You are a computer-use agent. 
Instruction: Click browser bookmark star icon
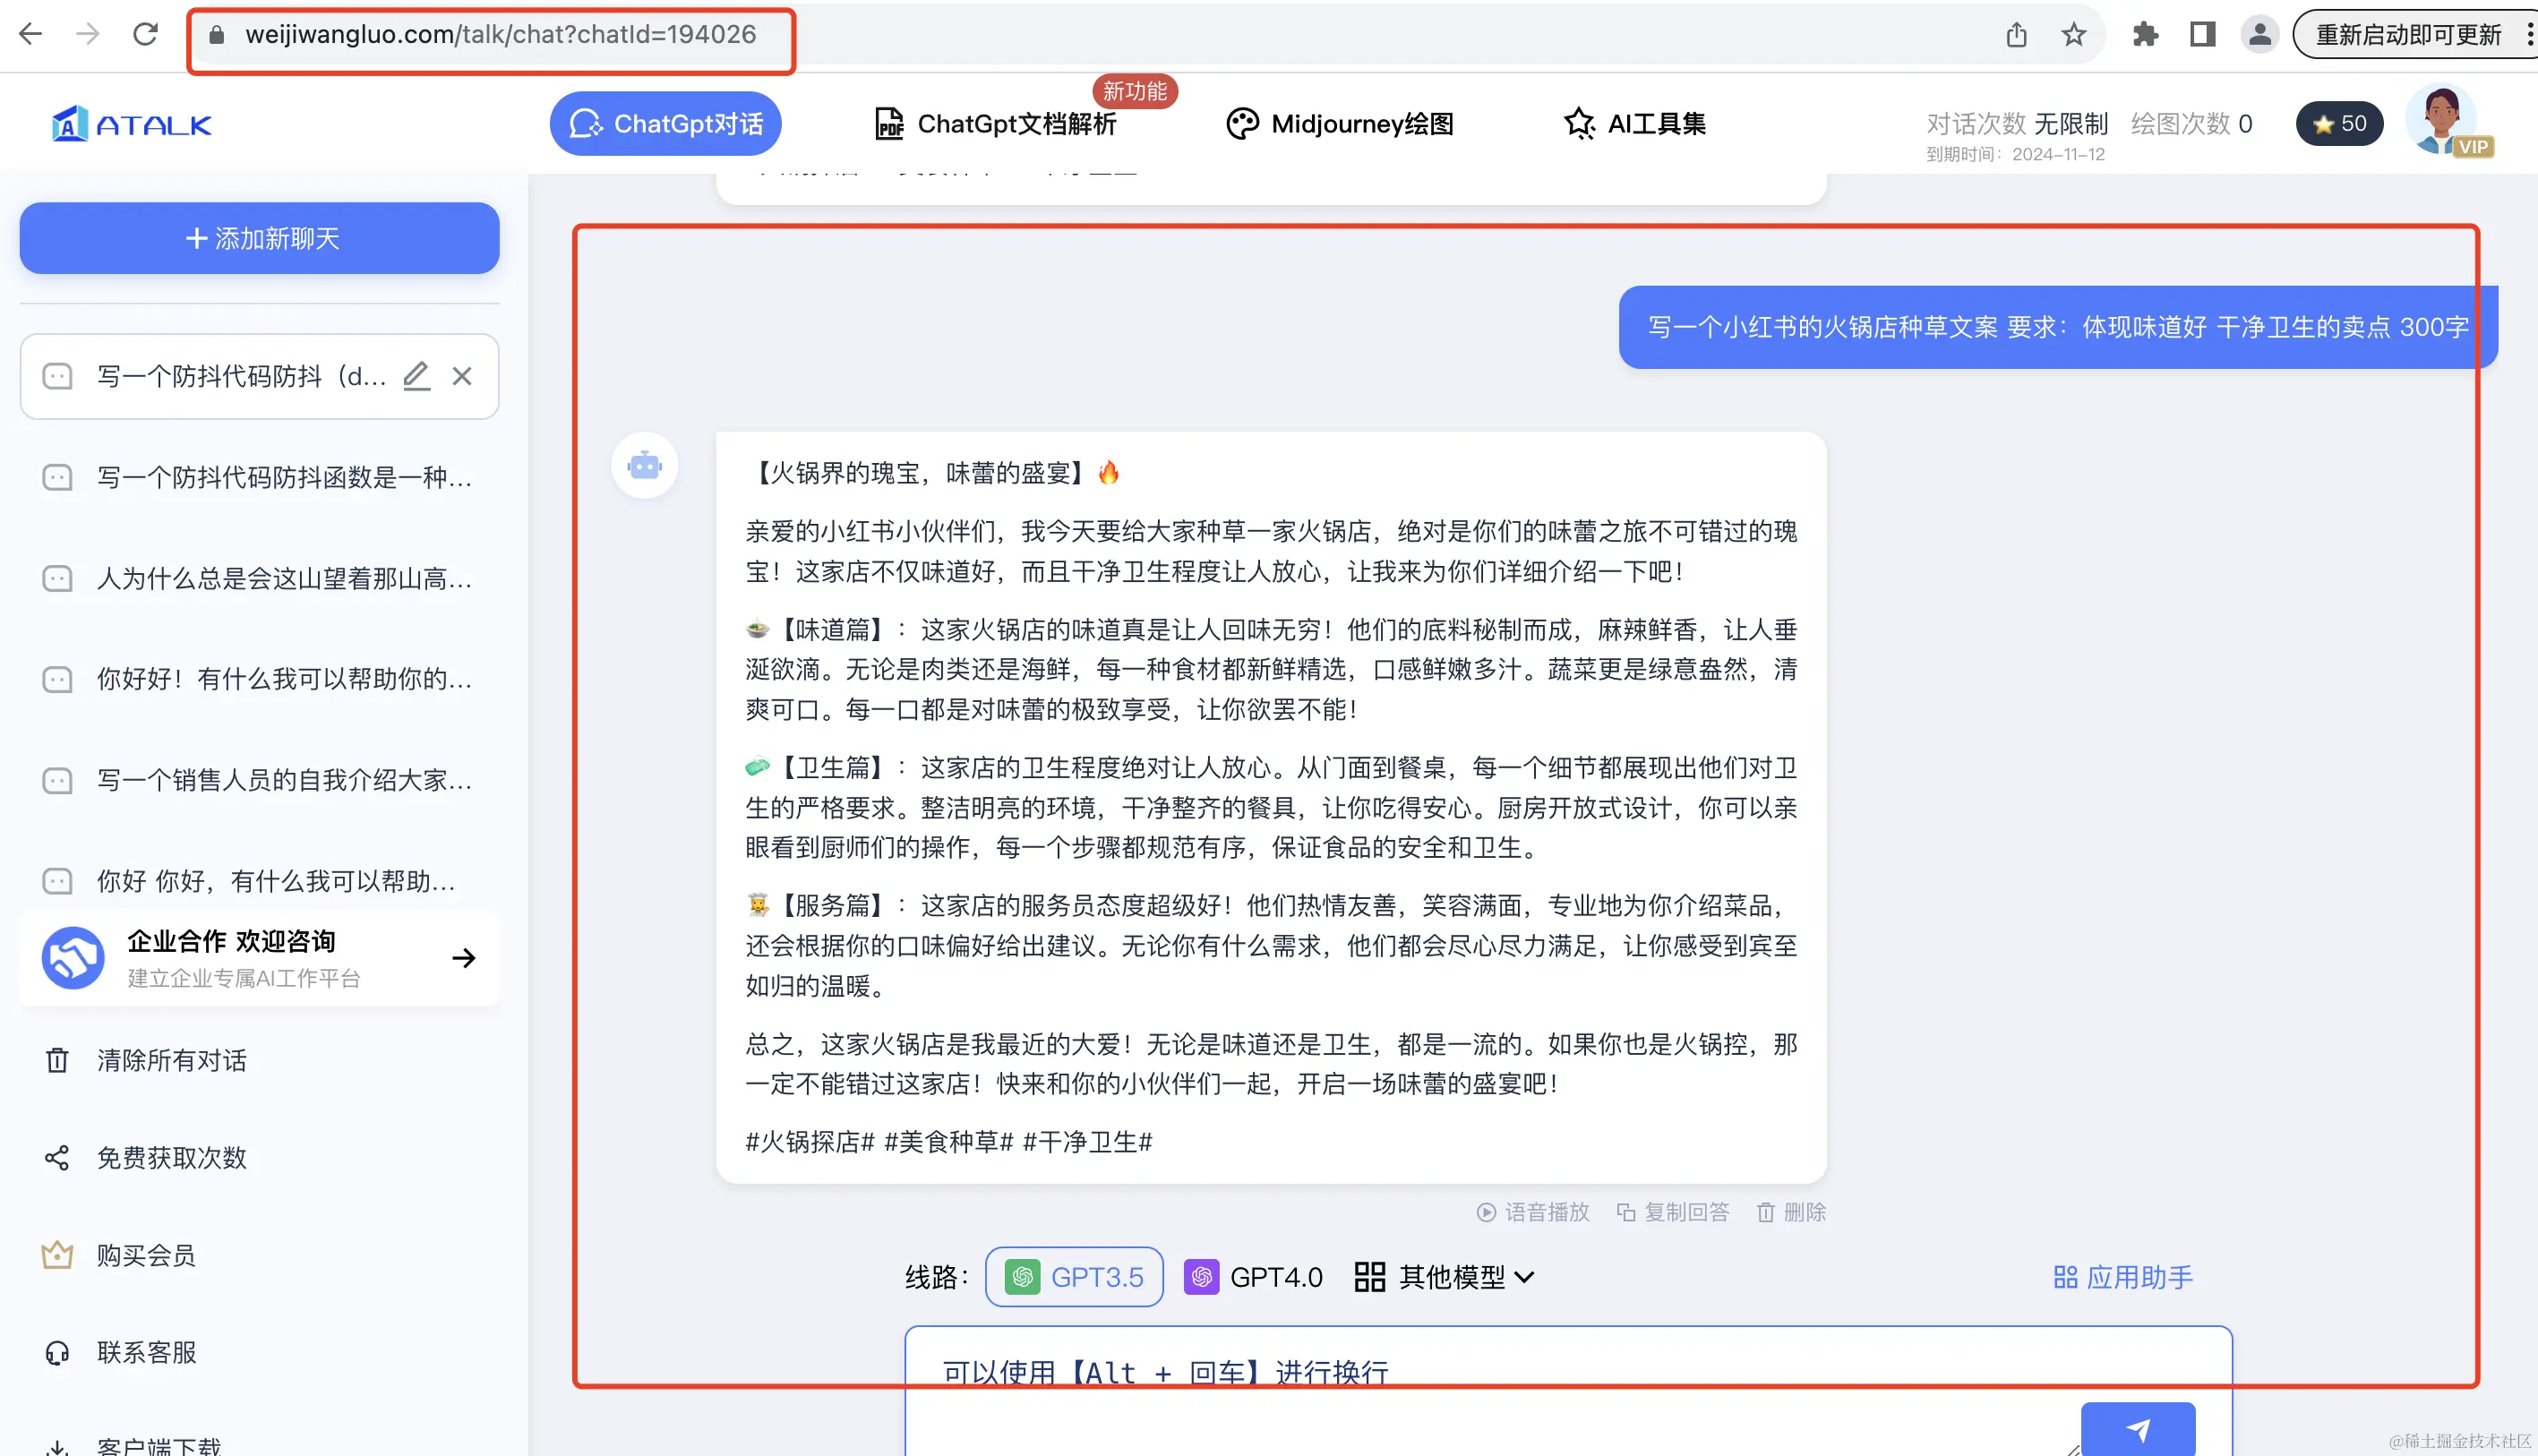point(2073,35)
